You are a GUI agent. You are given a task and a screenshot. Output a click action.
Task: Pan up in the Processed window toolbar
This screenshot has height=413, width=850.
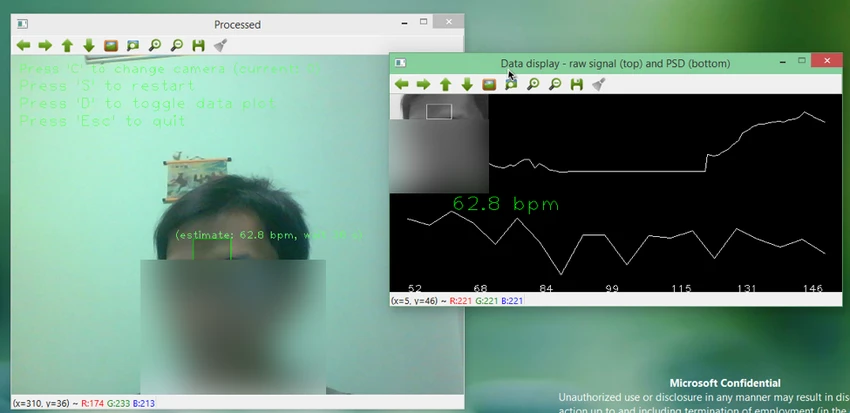(67, 46)
